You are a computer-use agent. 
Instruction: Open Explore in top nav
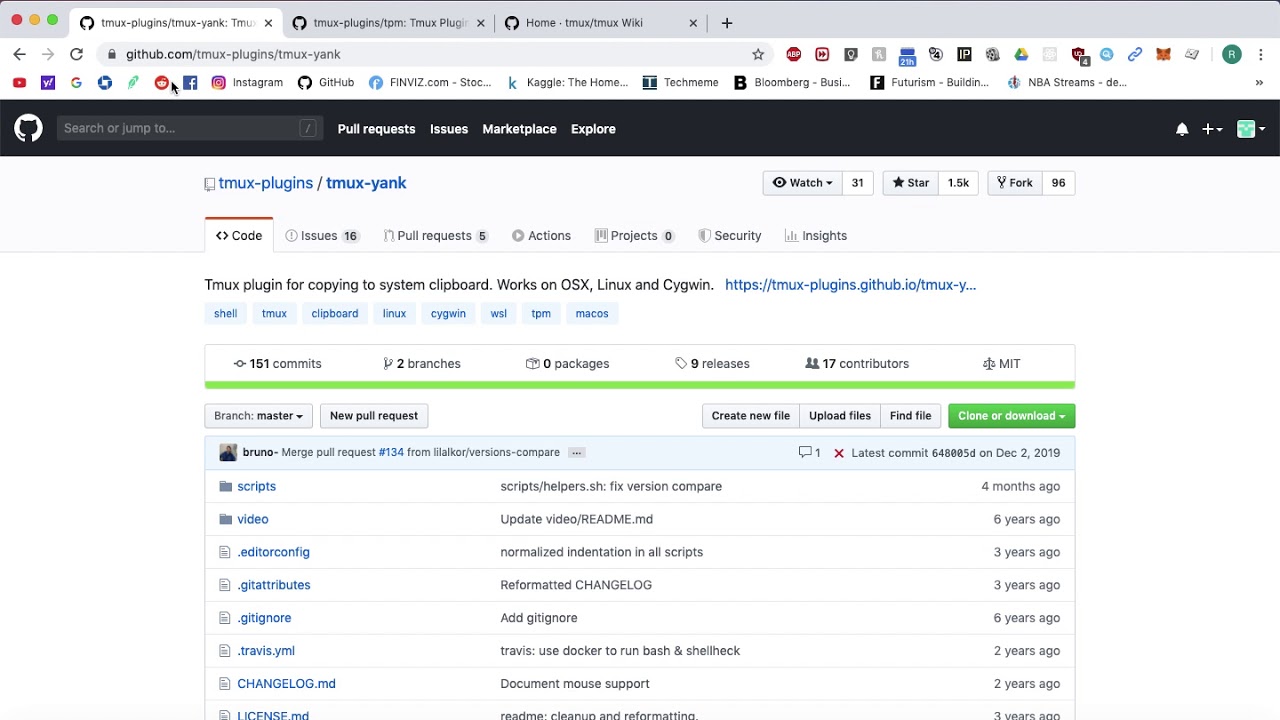(593, 129)
